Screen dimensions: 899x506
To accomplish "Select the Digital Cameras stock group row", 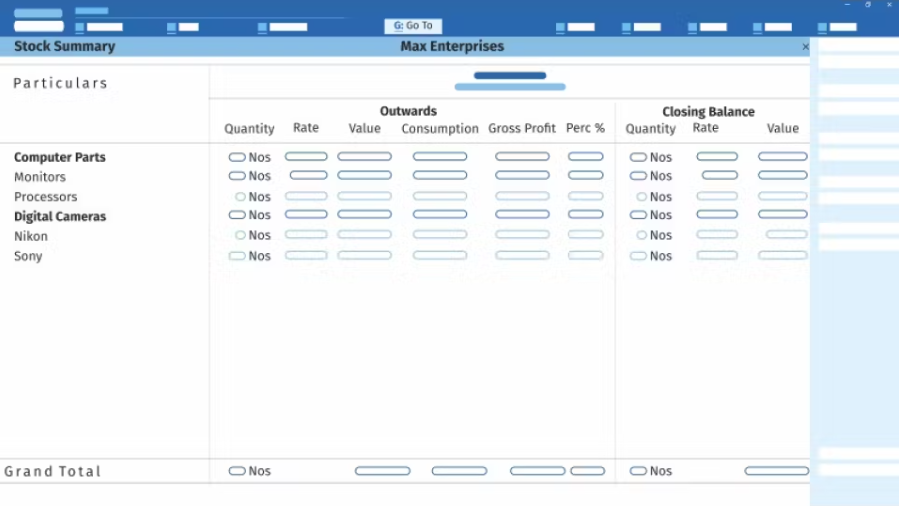I will [x=60, y=216].
